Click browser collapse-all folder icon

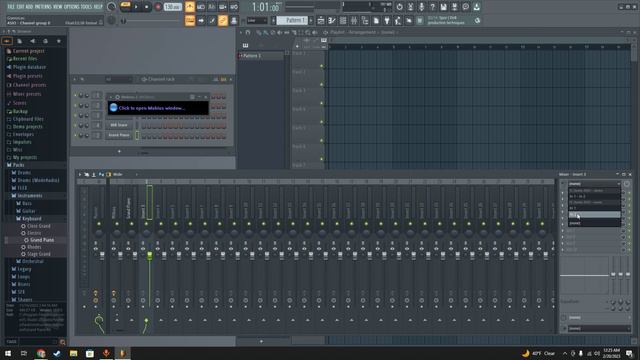[7, 41]
